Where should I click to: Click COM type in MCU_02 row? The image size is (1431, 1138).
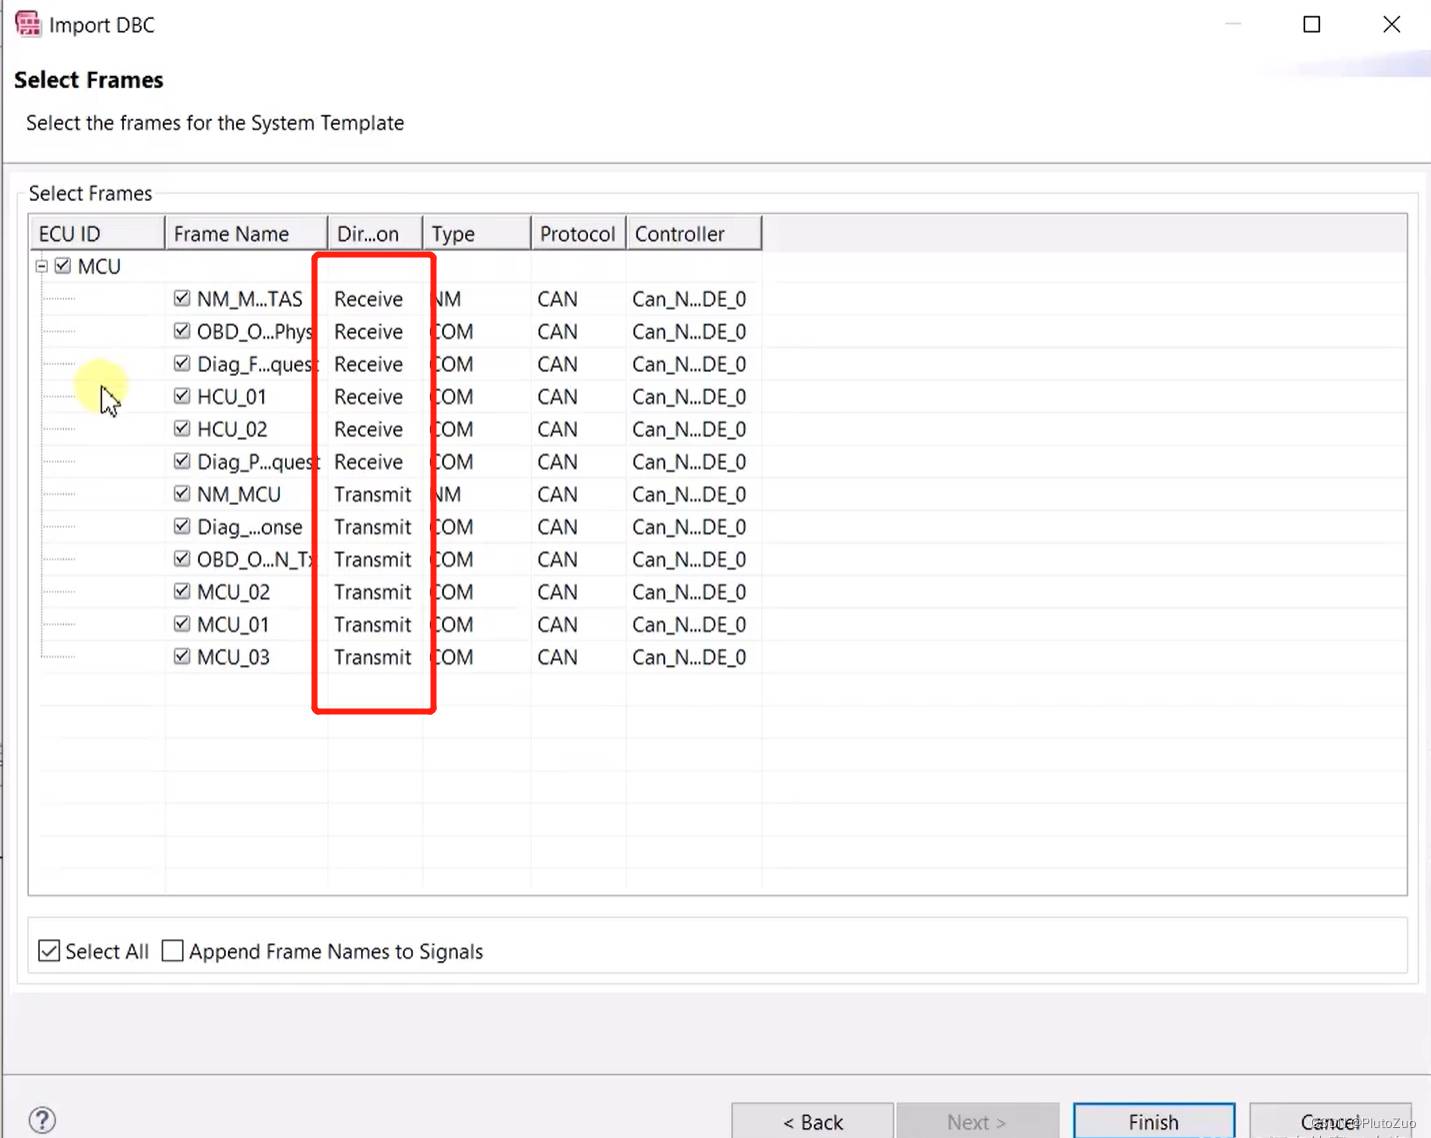click(x=452, y=592)
